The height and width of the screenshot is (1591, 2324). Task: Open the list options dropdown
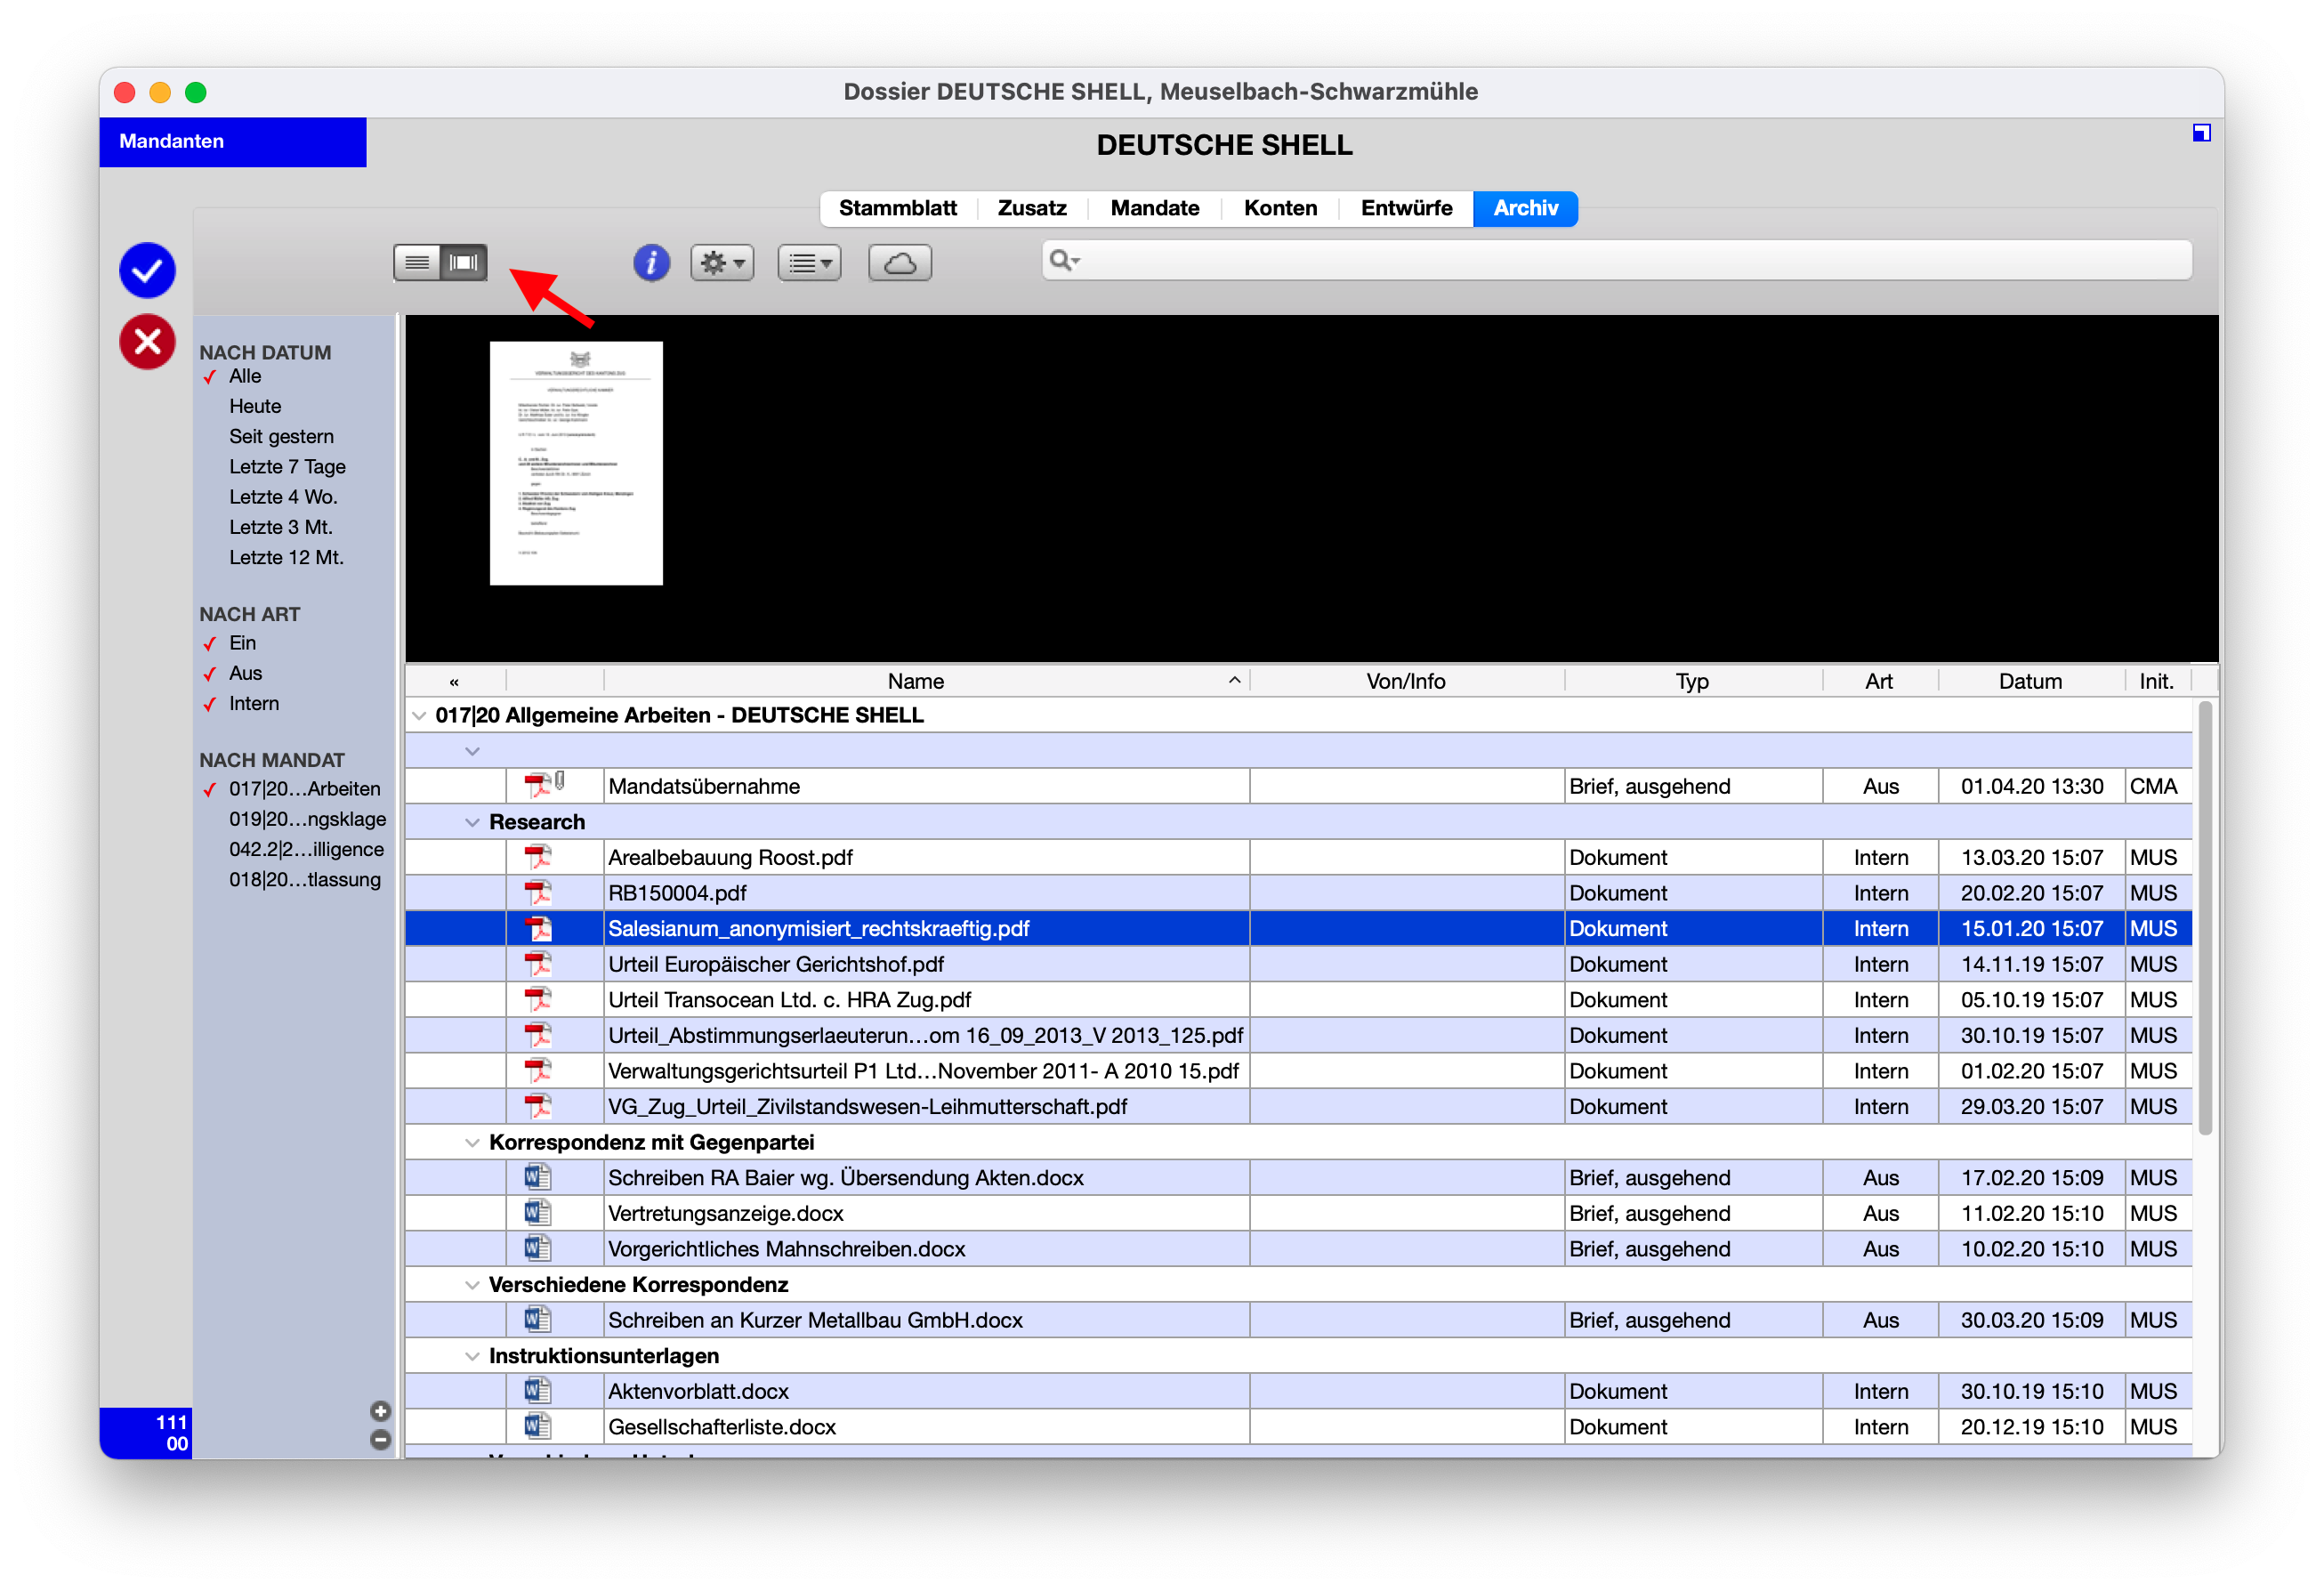(809, 263)
